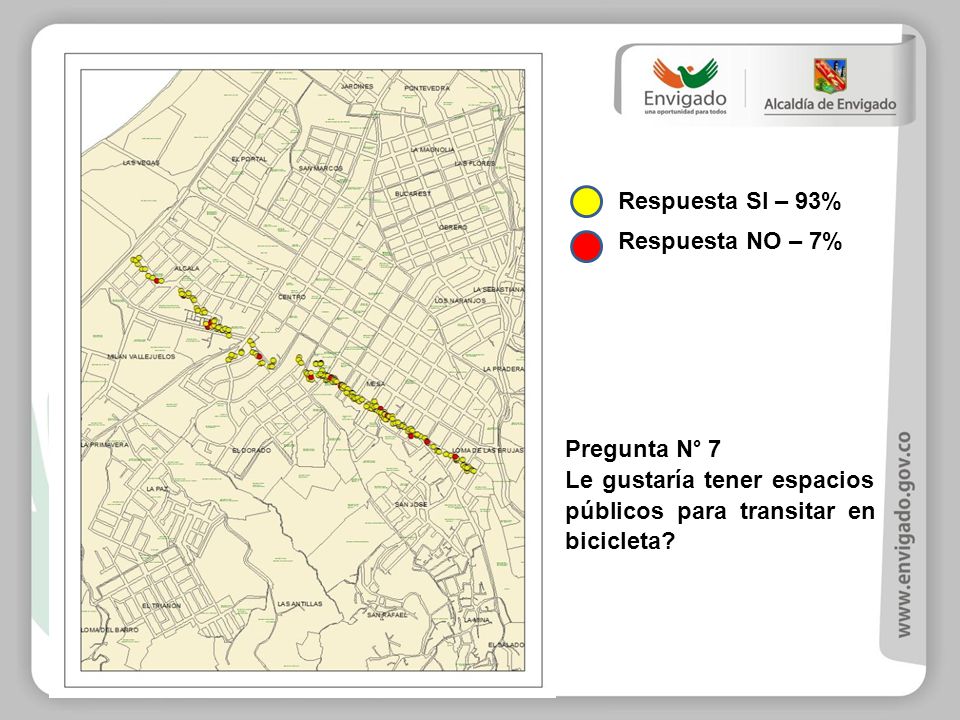Select the ALCALA map label
The height and width of the screenshot is (720, 960).
coord(187,268)
